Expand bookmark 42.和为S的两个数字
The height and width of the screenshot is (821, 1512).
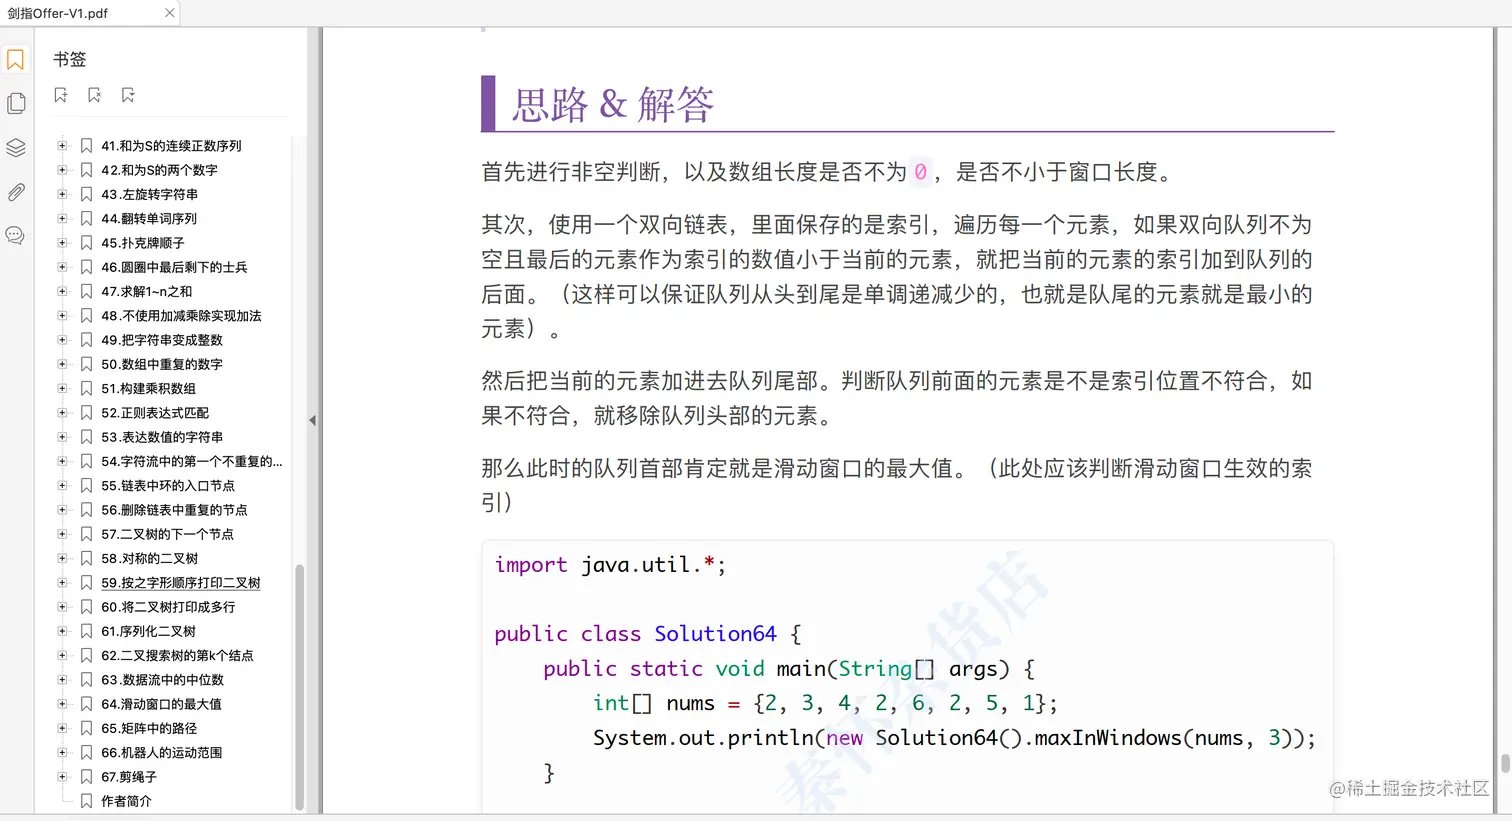(x=62, y=170)
